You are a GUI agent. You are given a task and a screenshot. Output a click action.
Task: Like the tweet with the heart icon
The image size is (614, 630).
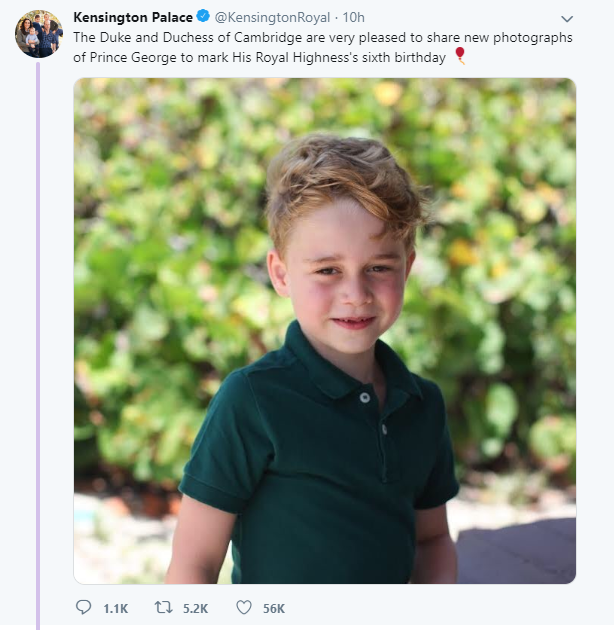coord(244,608)
